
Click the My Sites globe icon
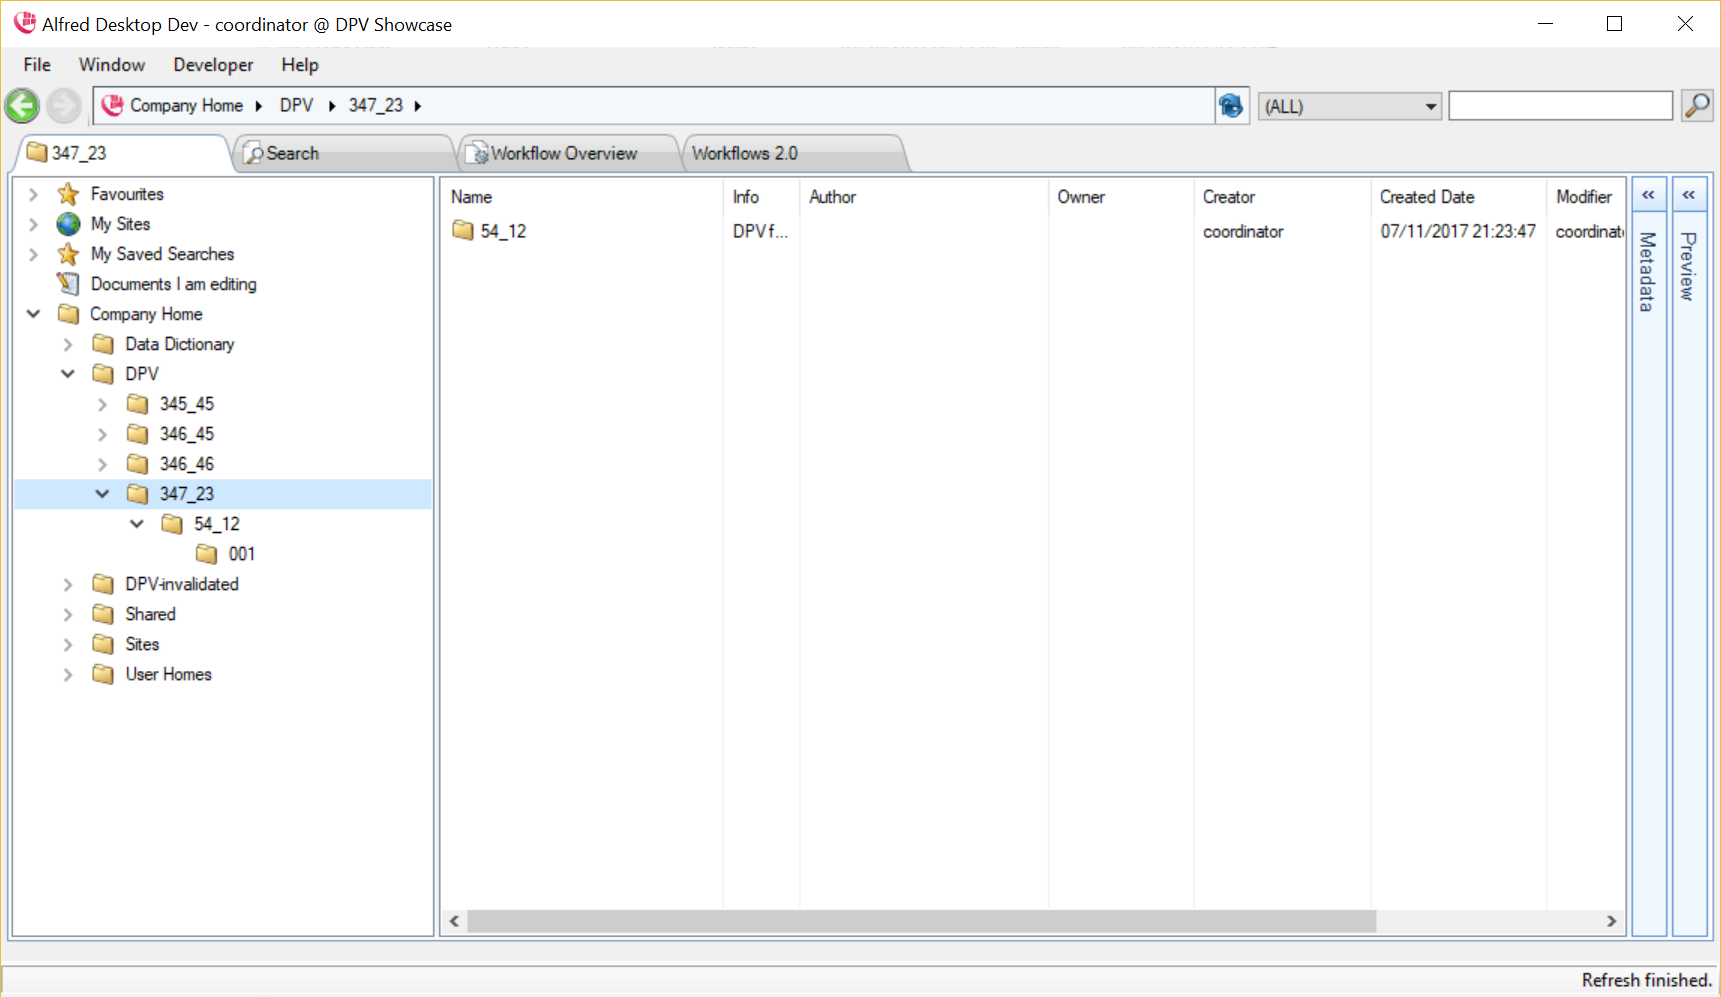[x=68, y=224]
